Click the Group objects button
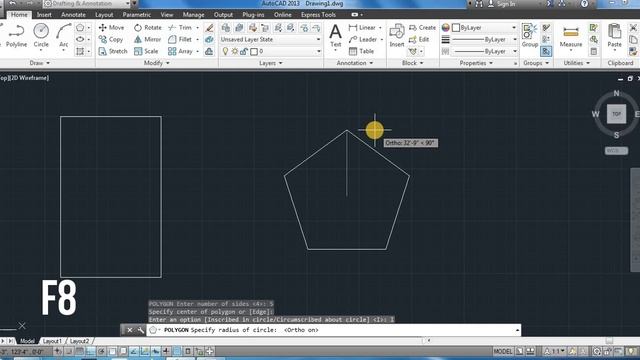This screenshot has width=640, height=360. [530, 35]
